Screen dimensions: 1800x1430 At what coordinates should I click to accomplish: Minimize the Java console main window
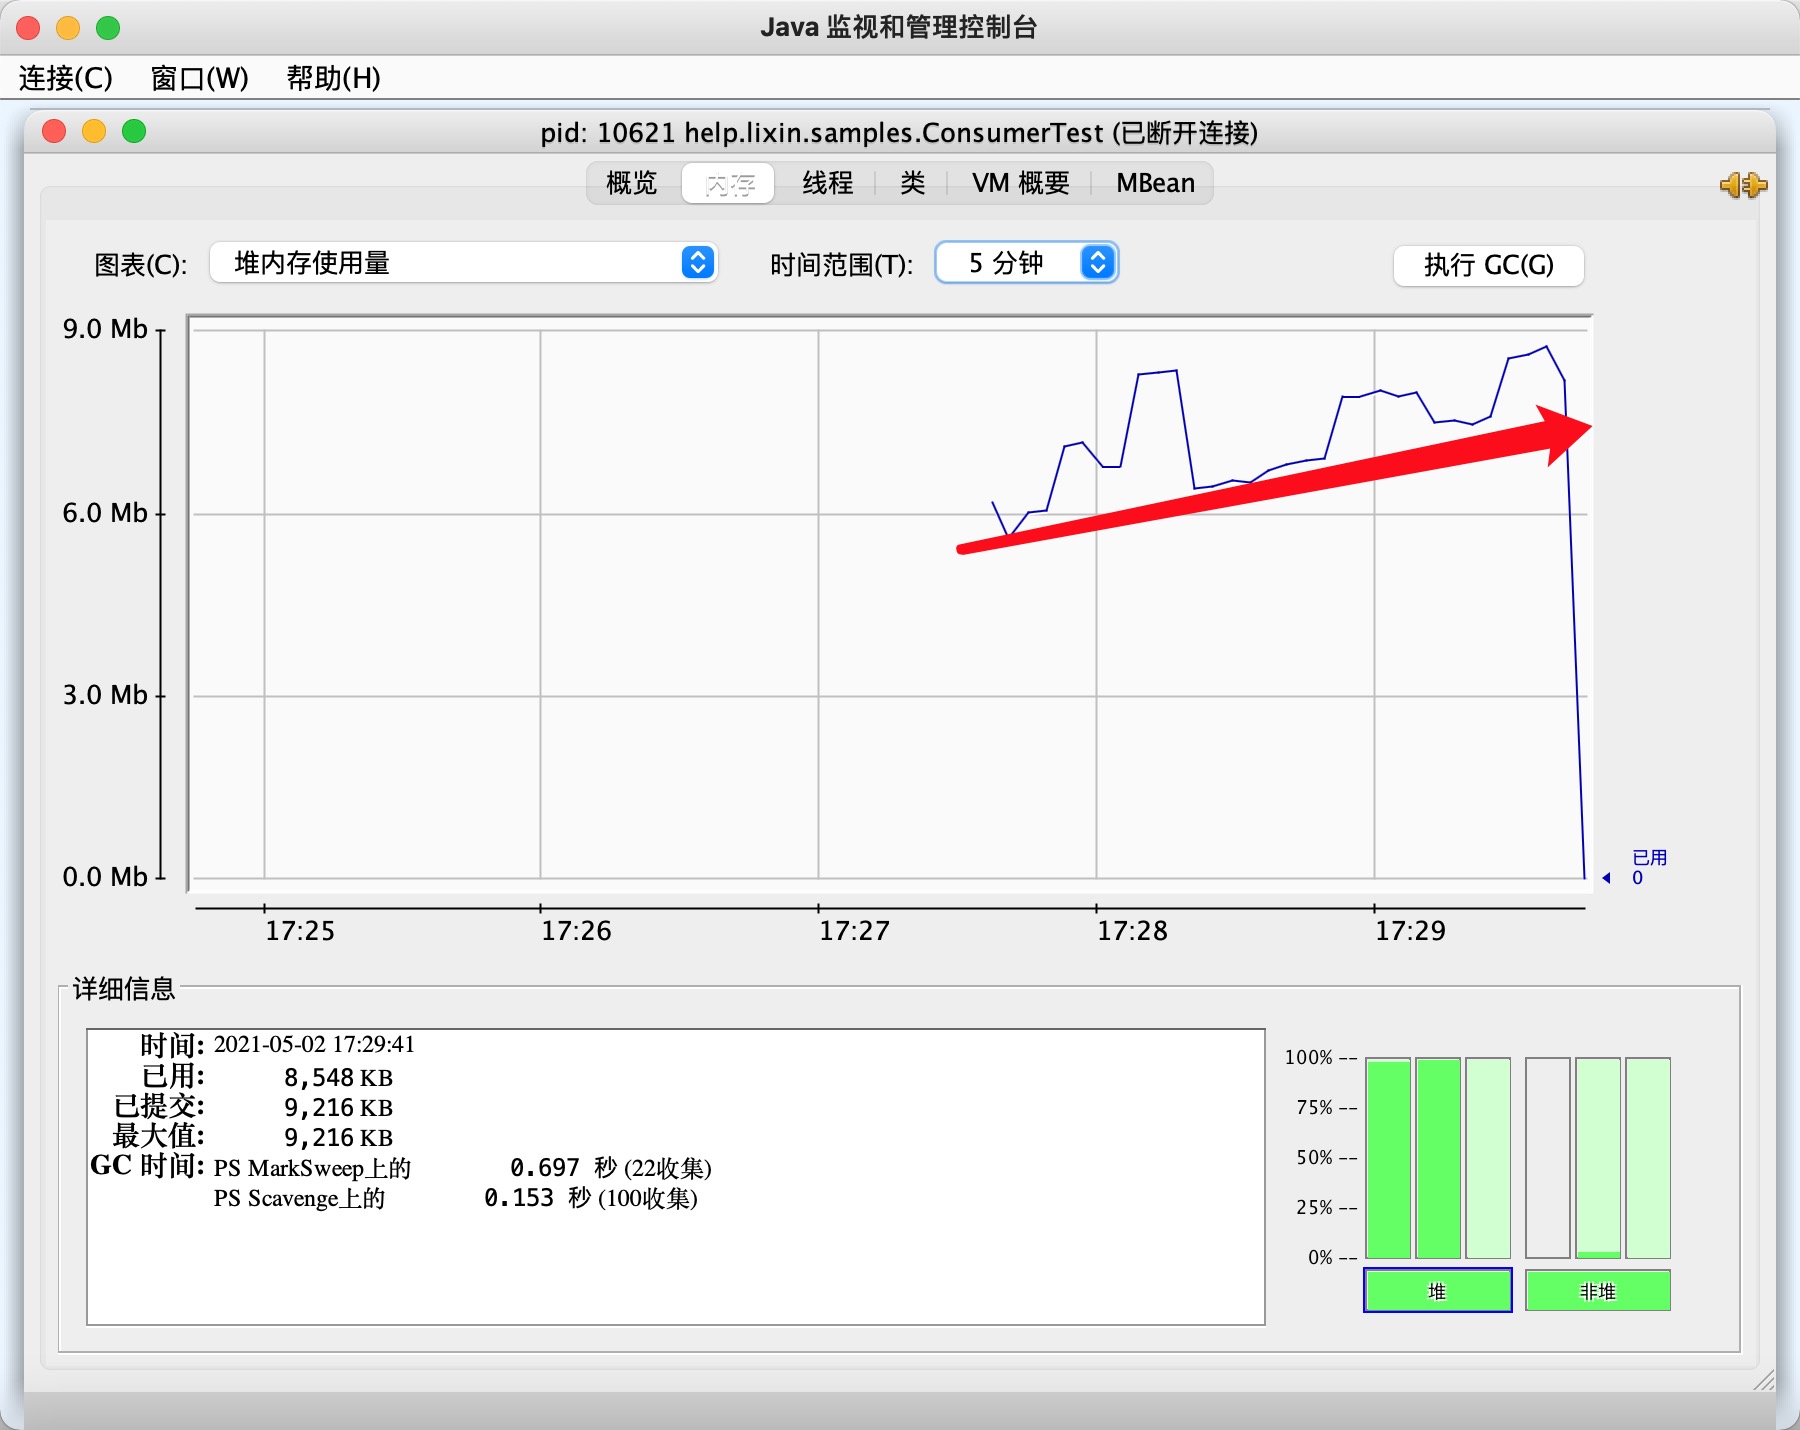pyautogui.click(x=68, y=28)
